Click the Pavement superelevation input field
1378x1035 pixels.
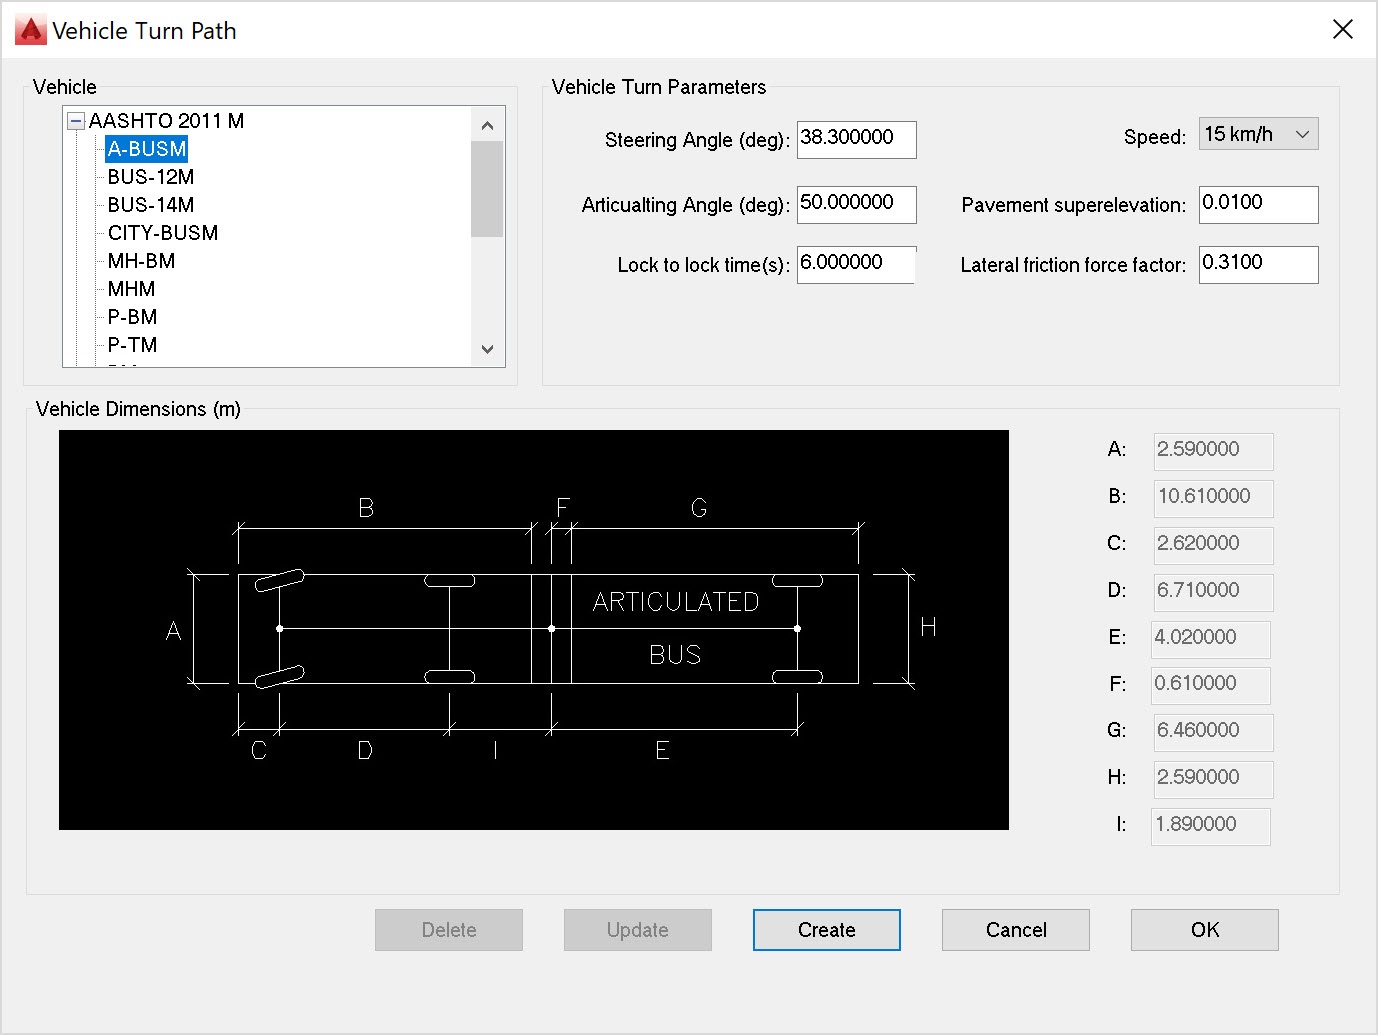pyautogui.click(x=1258, y=204)
